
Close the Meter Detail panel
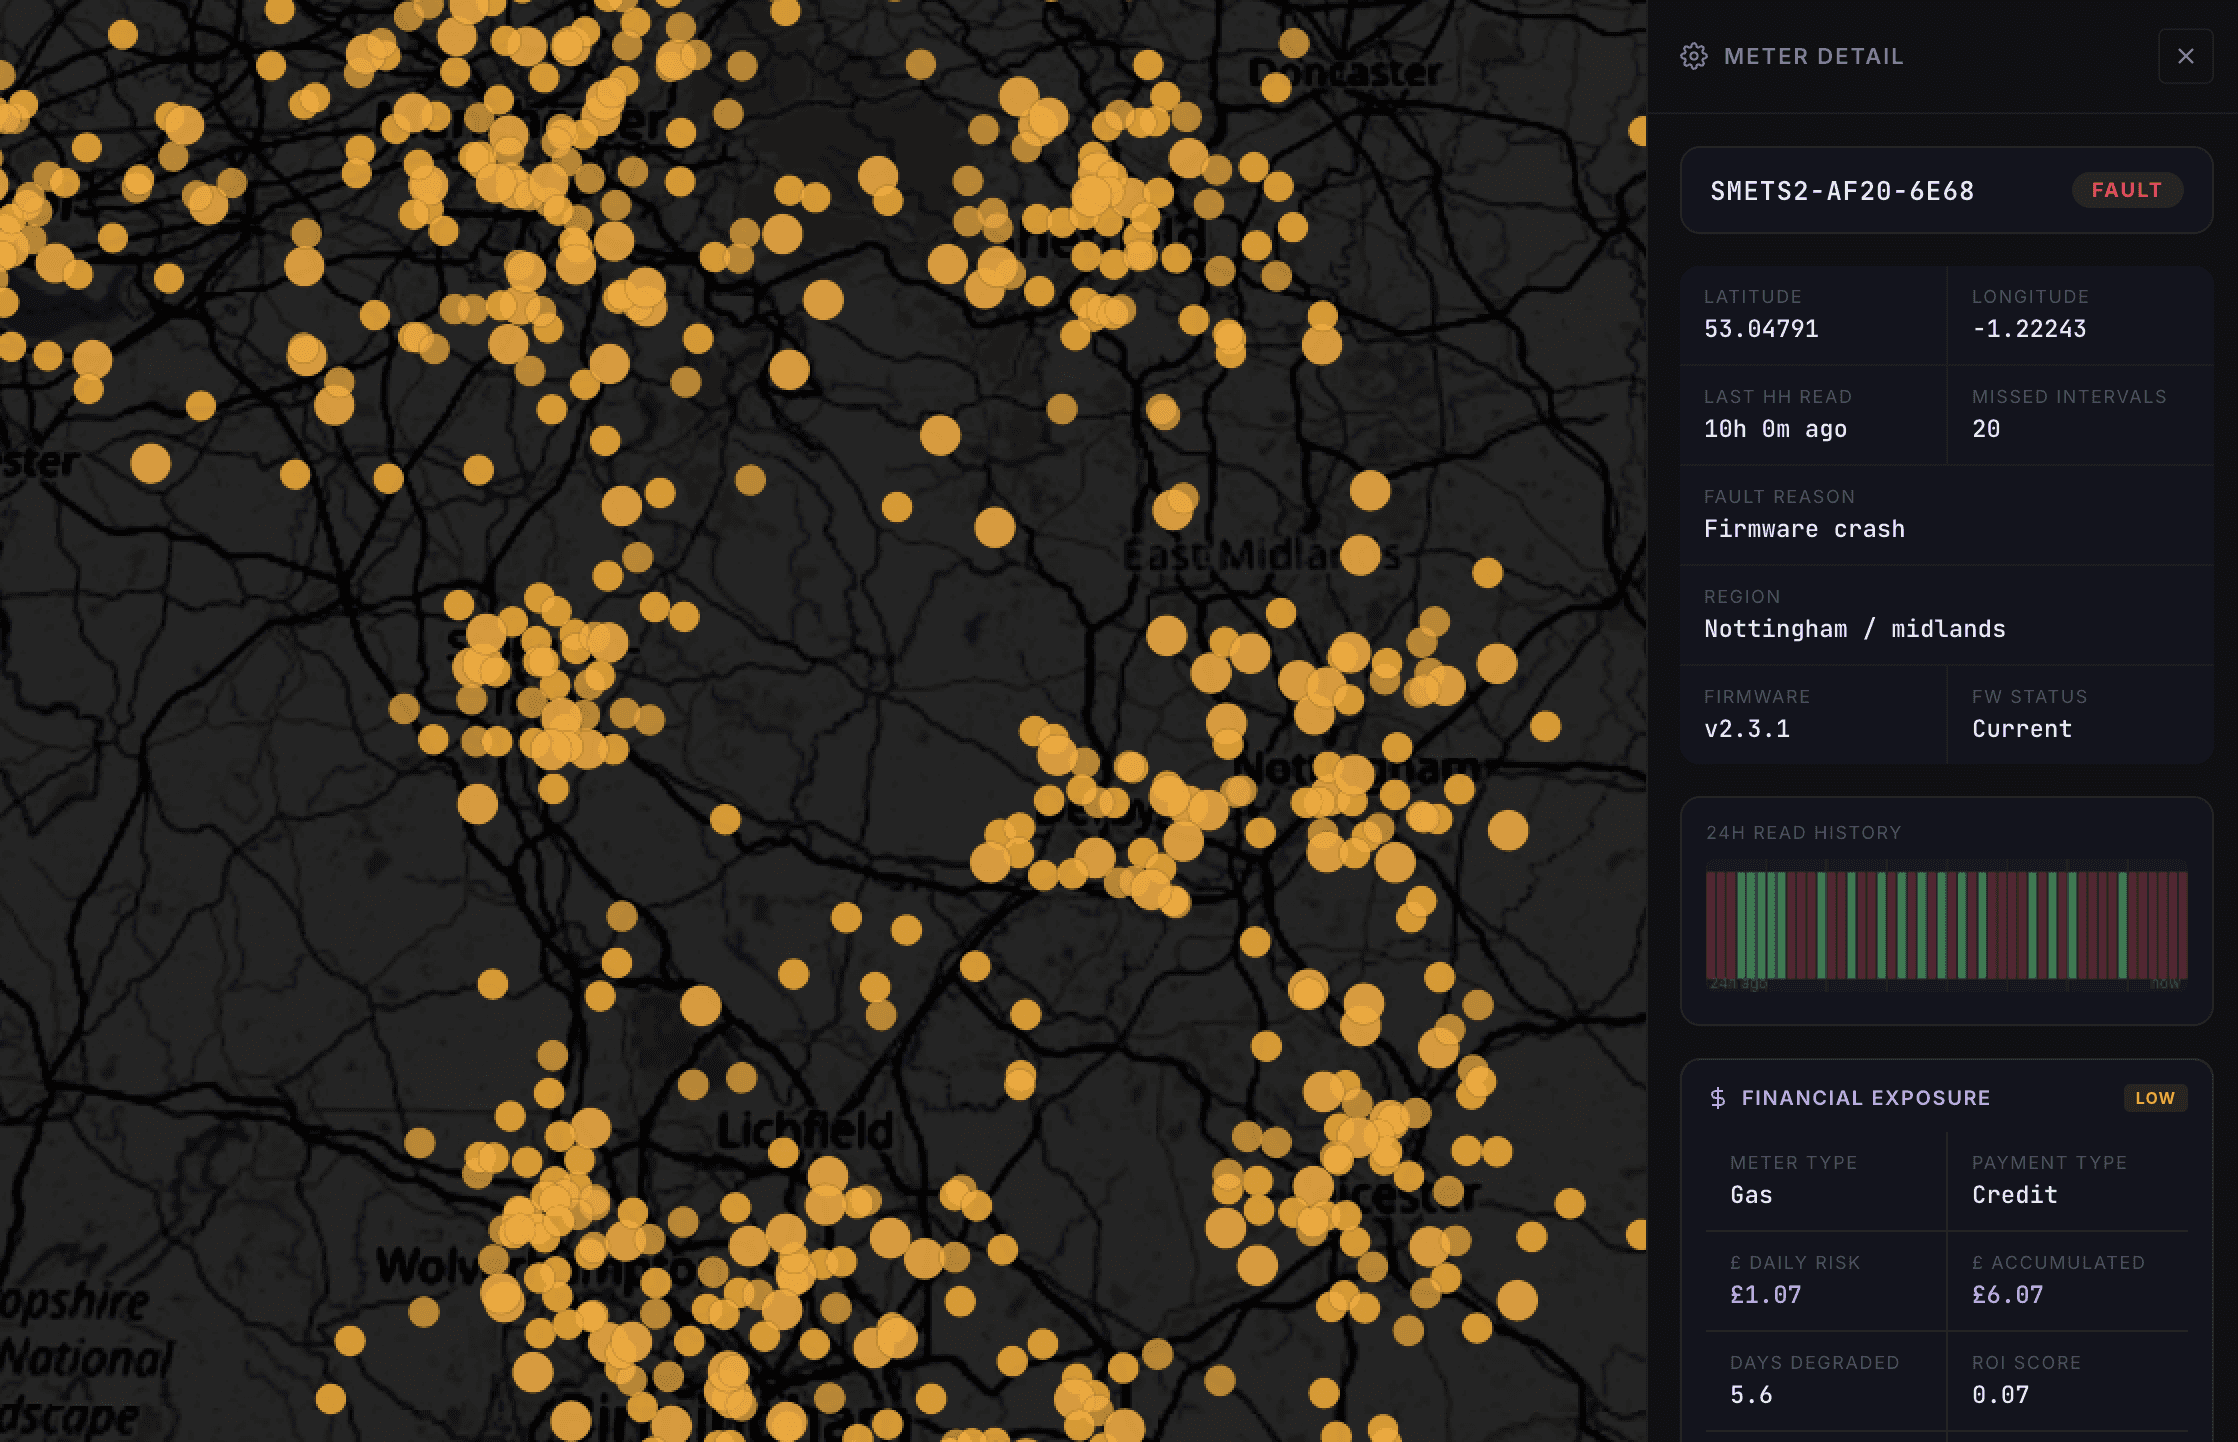[x=2185, y=56]
